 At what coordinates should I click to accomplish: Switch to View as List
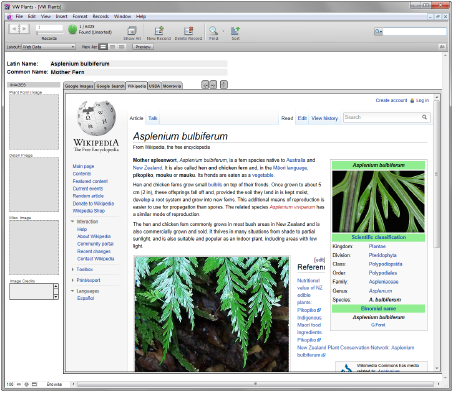(113, 47)
